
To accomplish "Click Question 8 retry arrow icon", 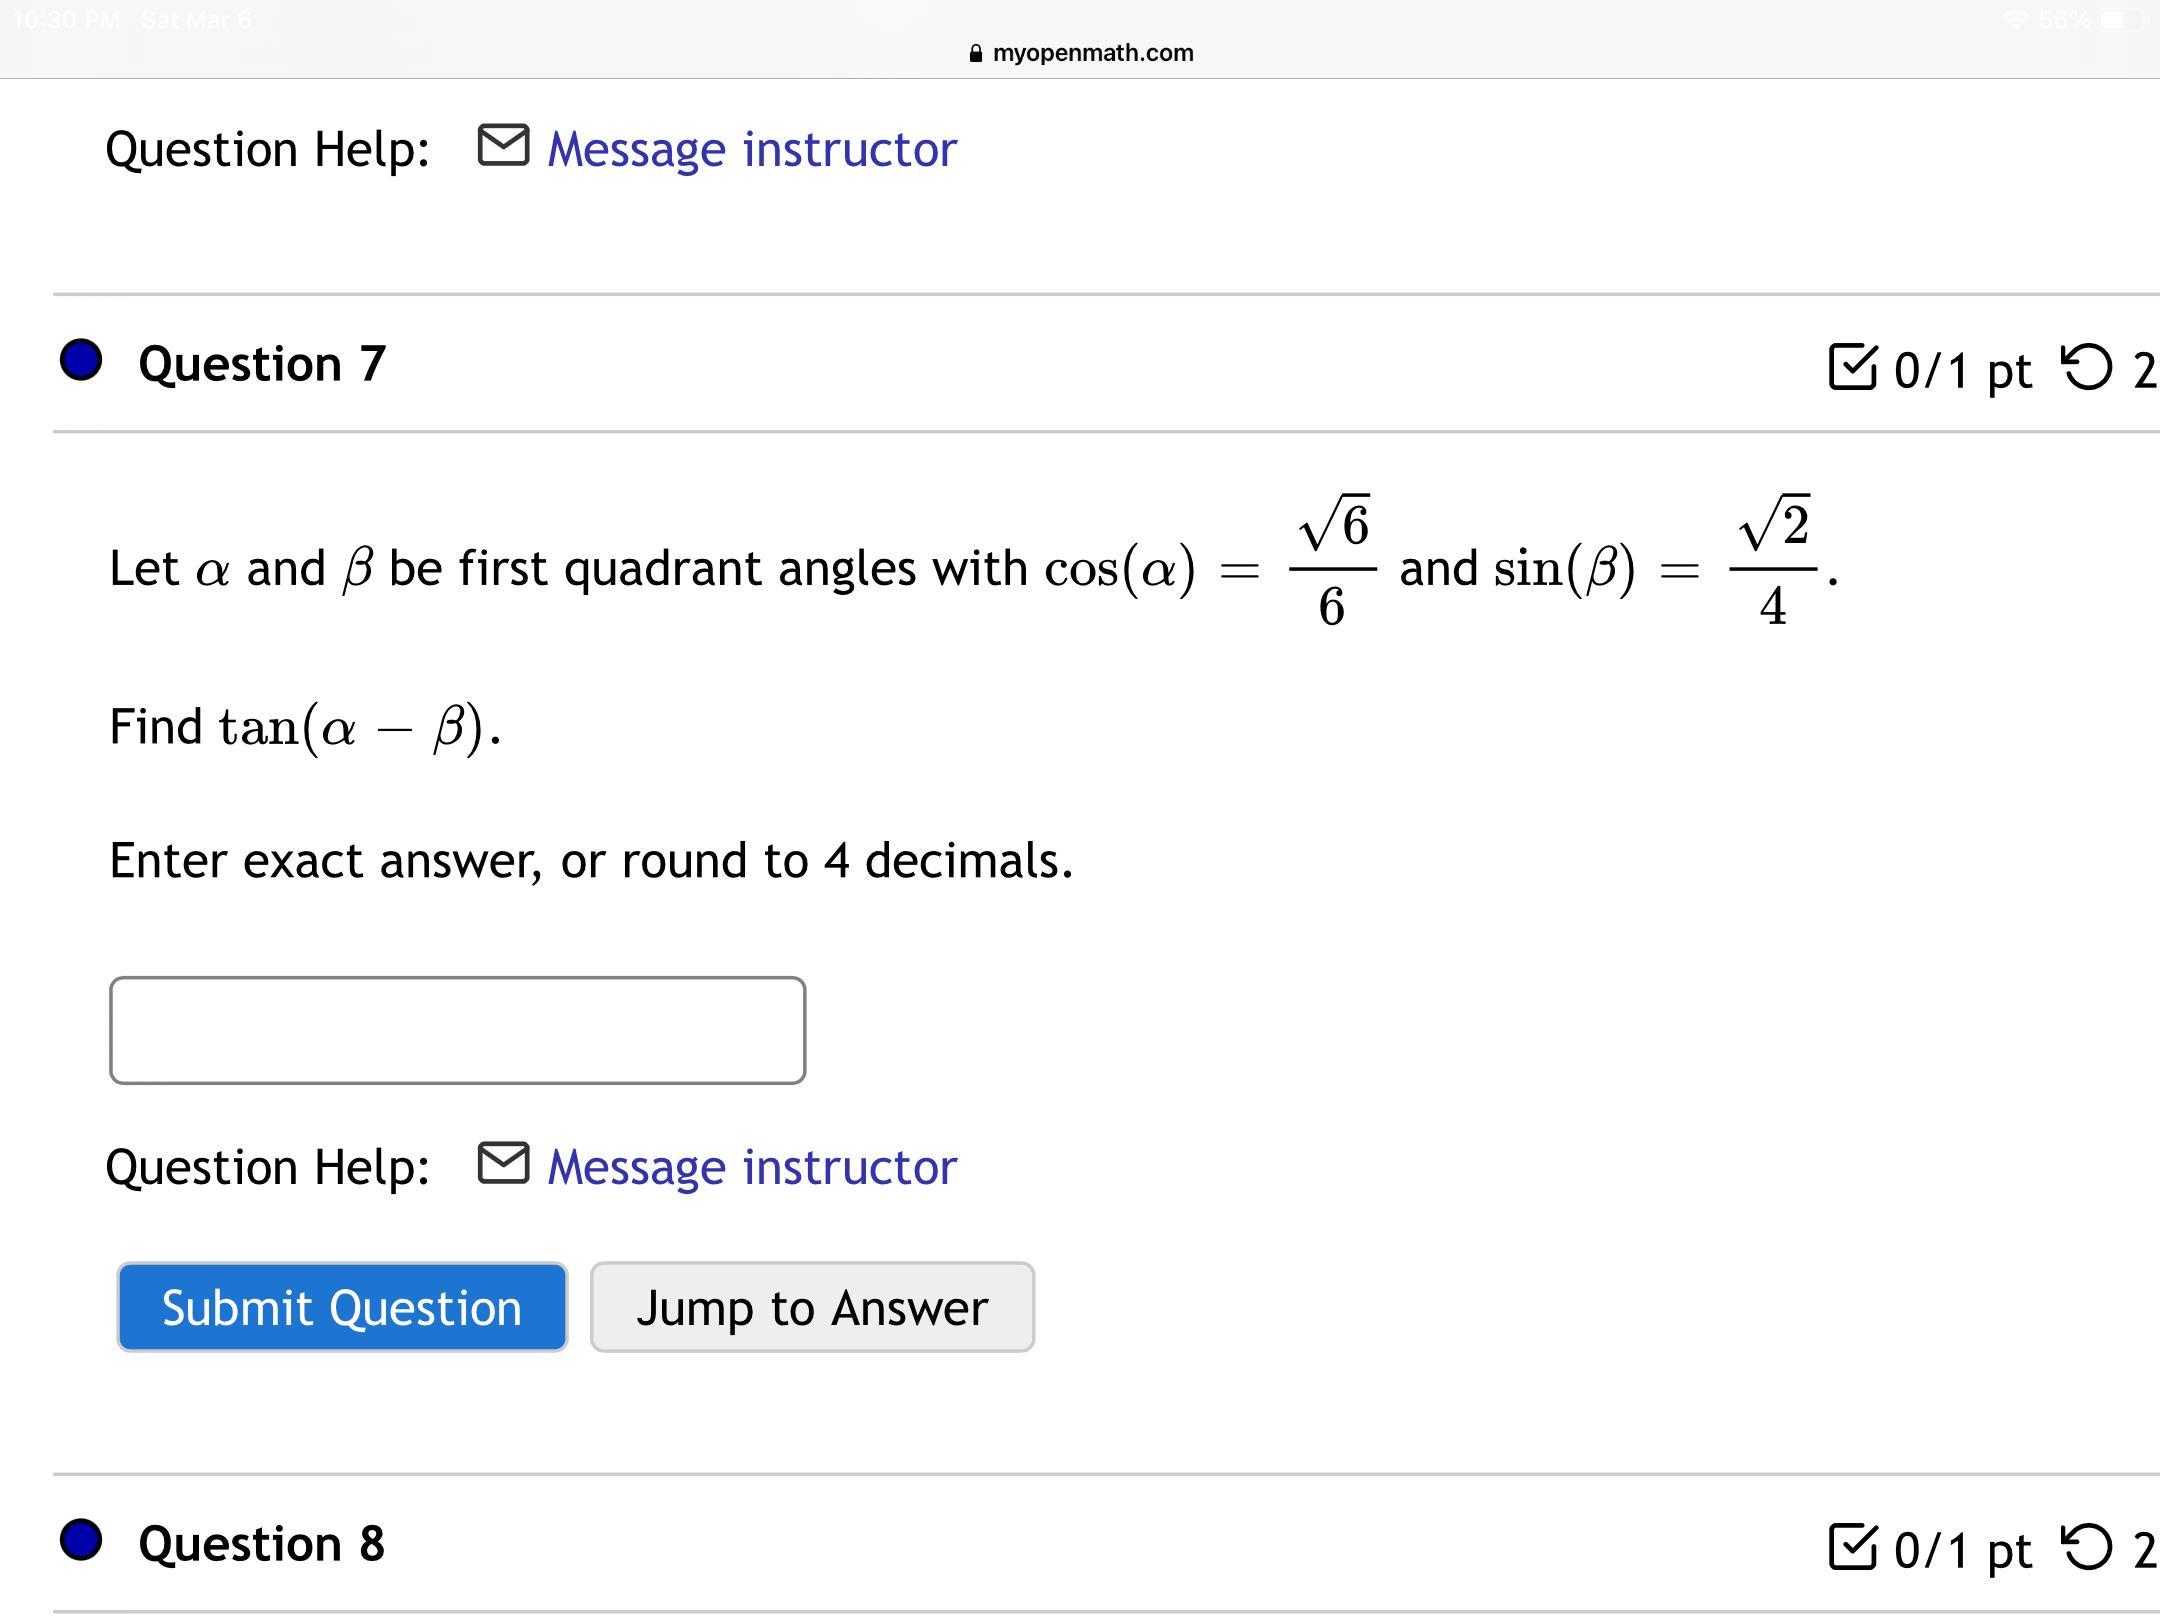I will [2087, 1547].
